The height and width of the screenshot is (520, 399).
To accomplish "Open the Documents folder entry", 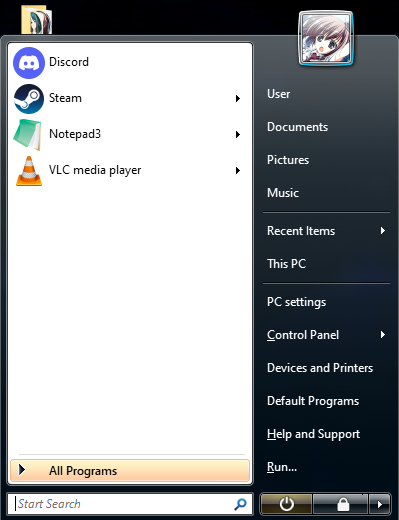I will pyautogui.click(x=327, y=127).
